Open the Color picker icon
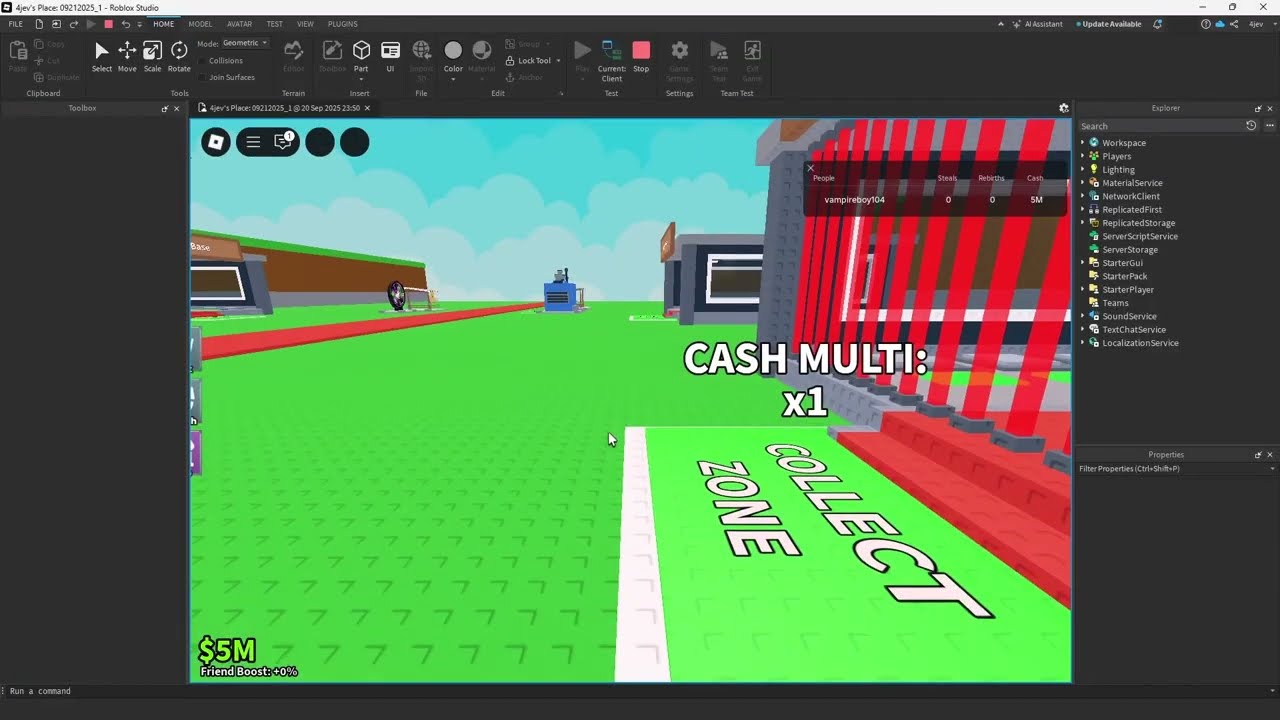 453,50
